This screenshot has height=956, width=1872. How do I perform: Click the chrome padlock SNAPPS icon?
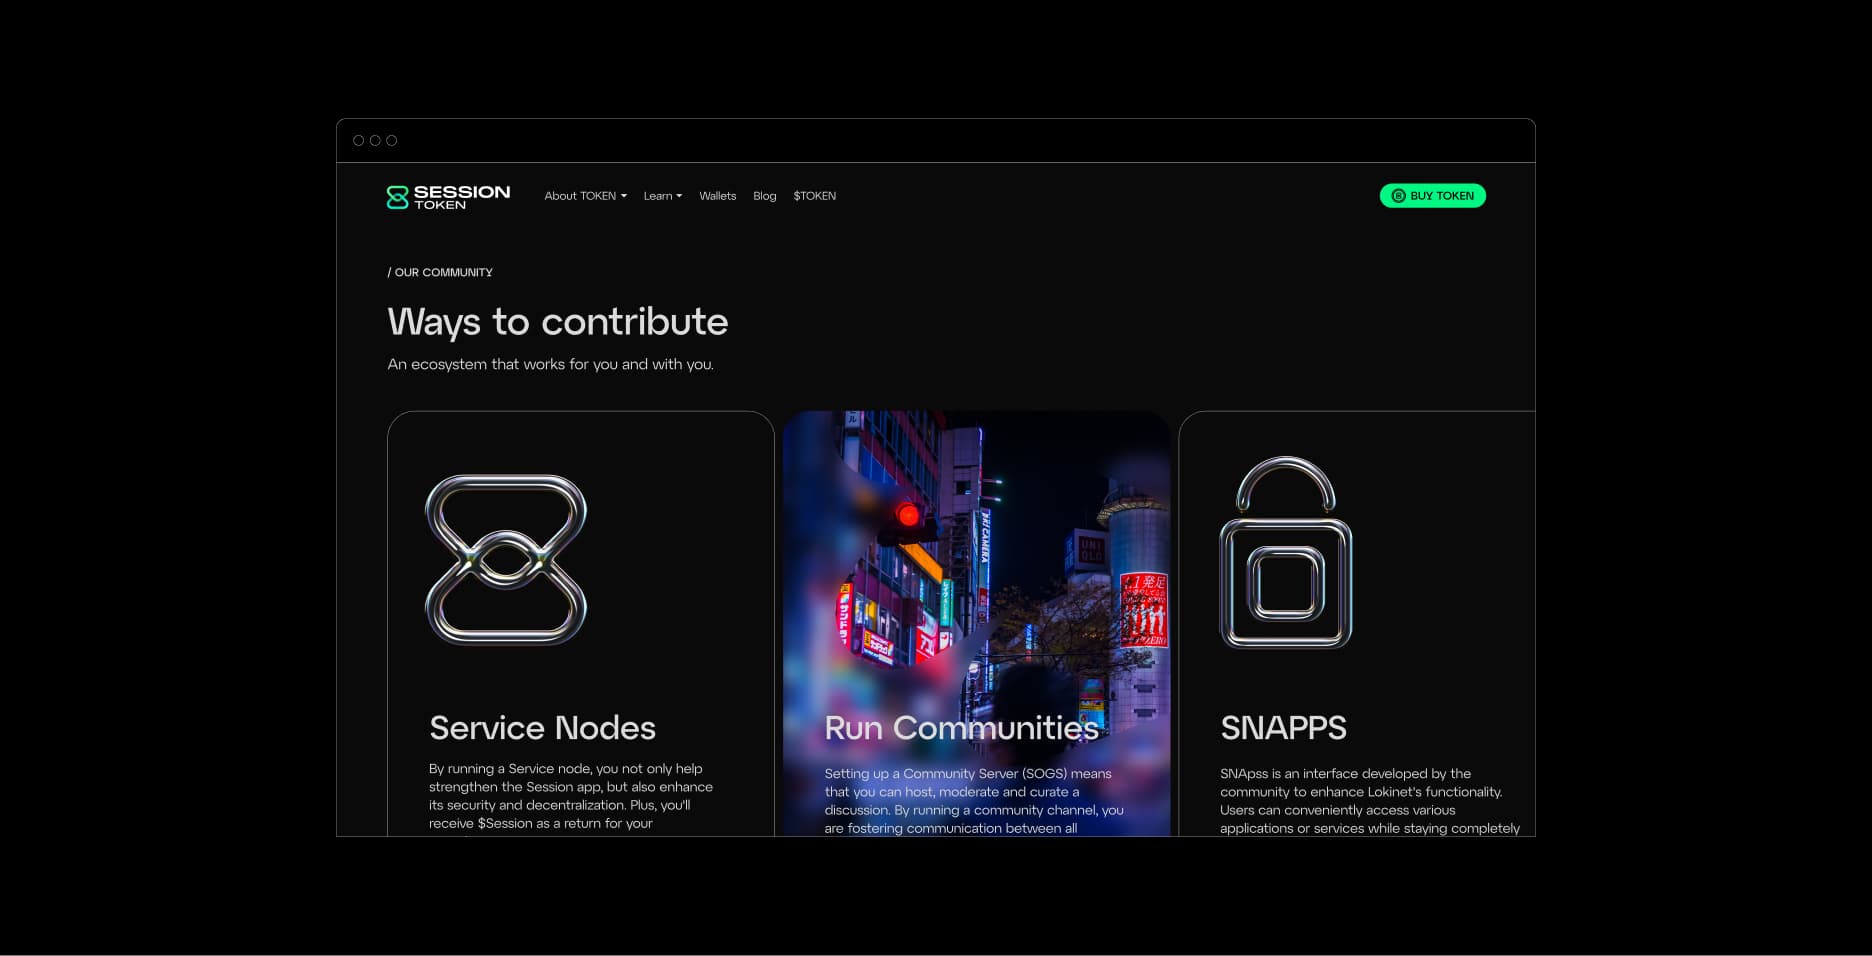click(x=1285, y=552)
